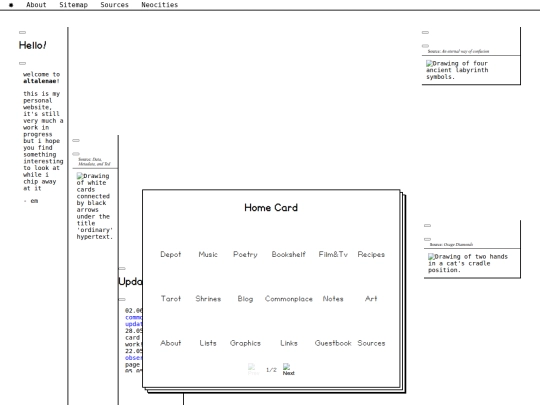The image size is (540, 405).
Task: Click the black dot icon in top bar
Action: (11, 5)
